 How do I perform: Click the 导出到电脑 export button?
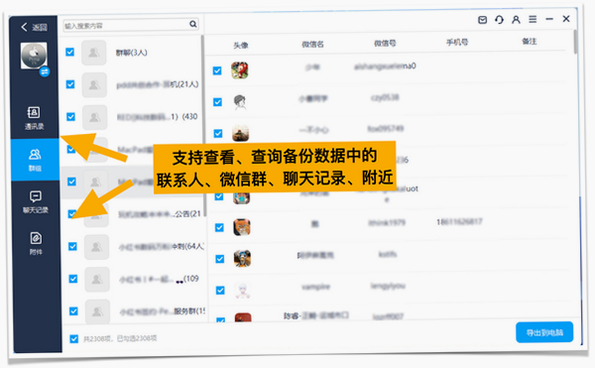coord(545,333)
